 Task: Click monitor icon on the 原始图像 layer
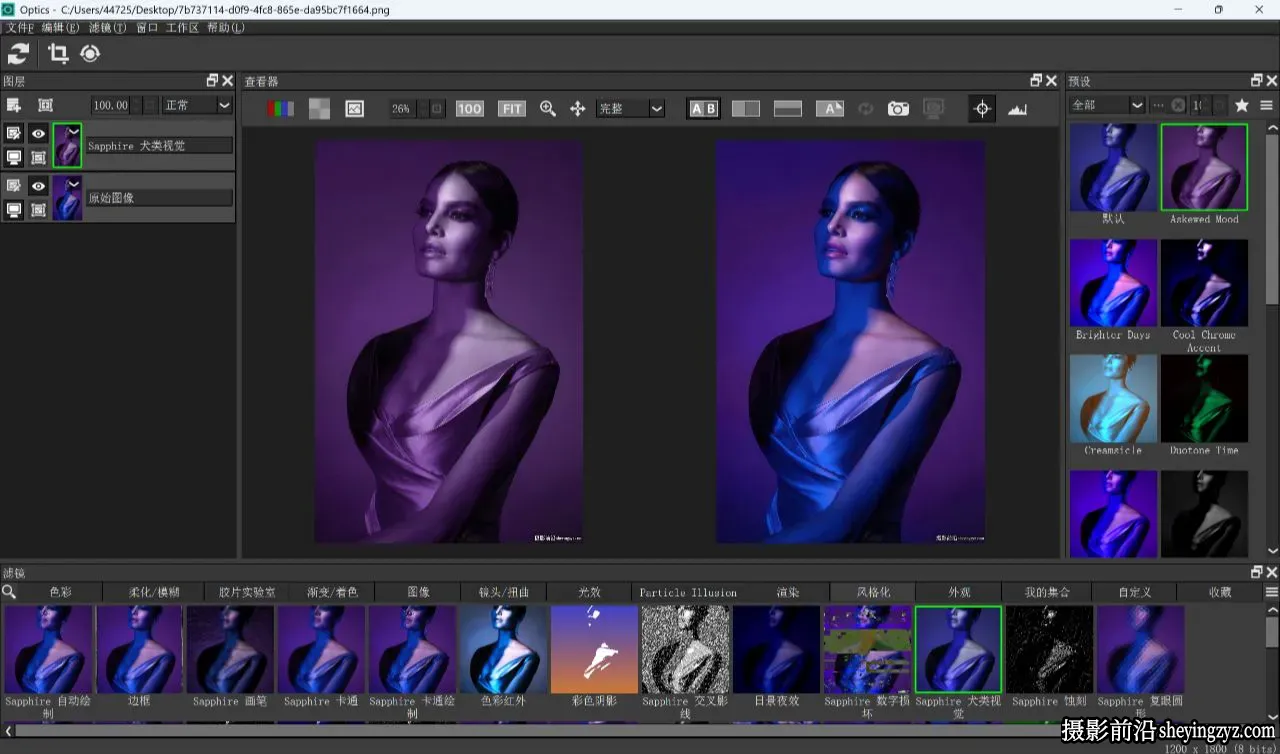[x=14, y=210]
